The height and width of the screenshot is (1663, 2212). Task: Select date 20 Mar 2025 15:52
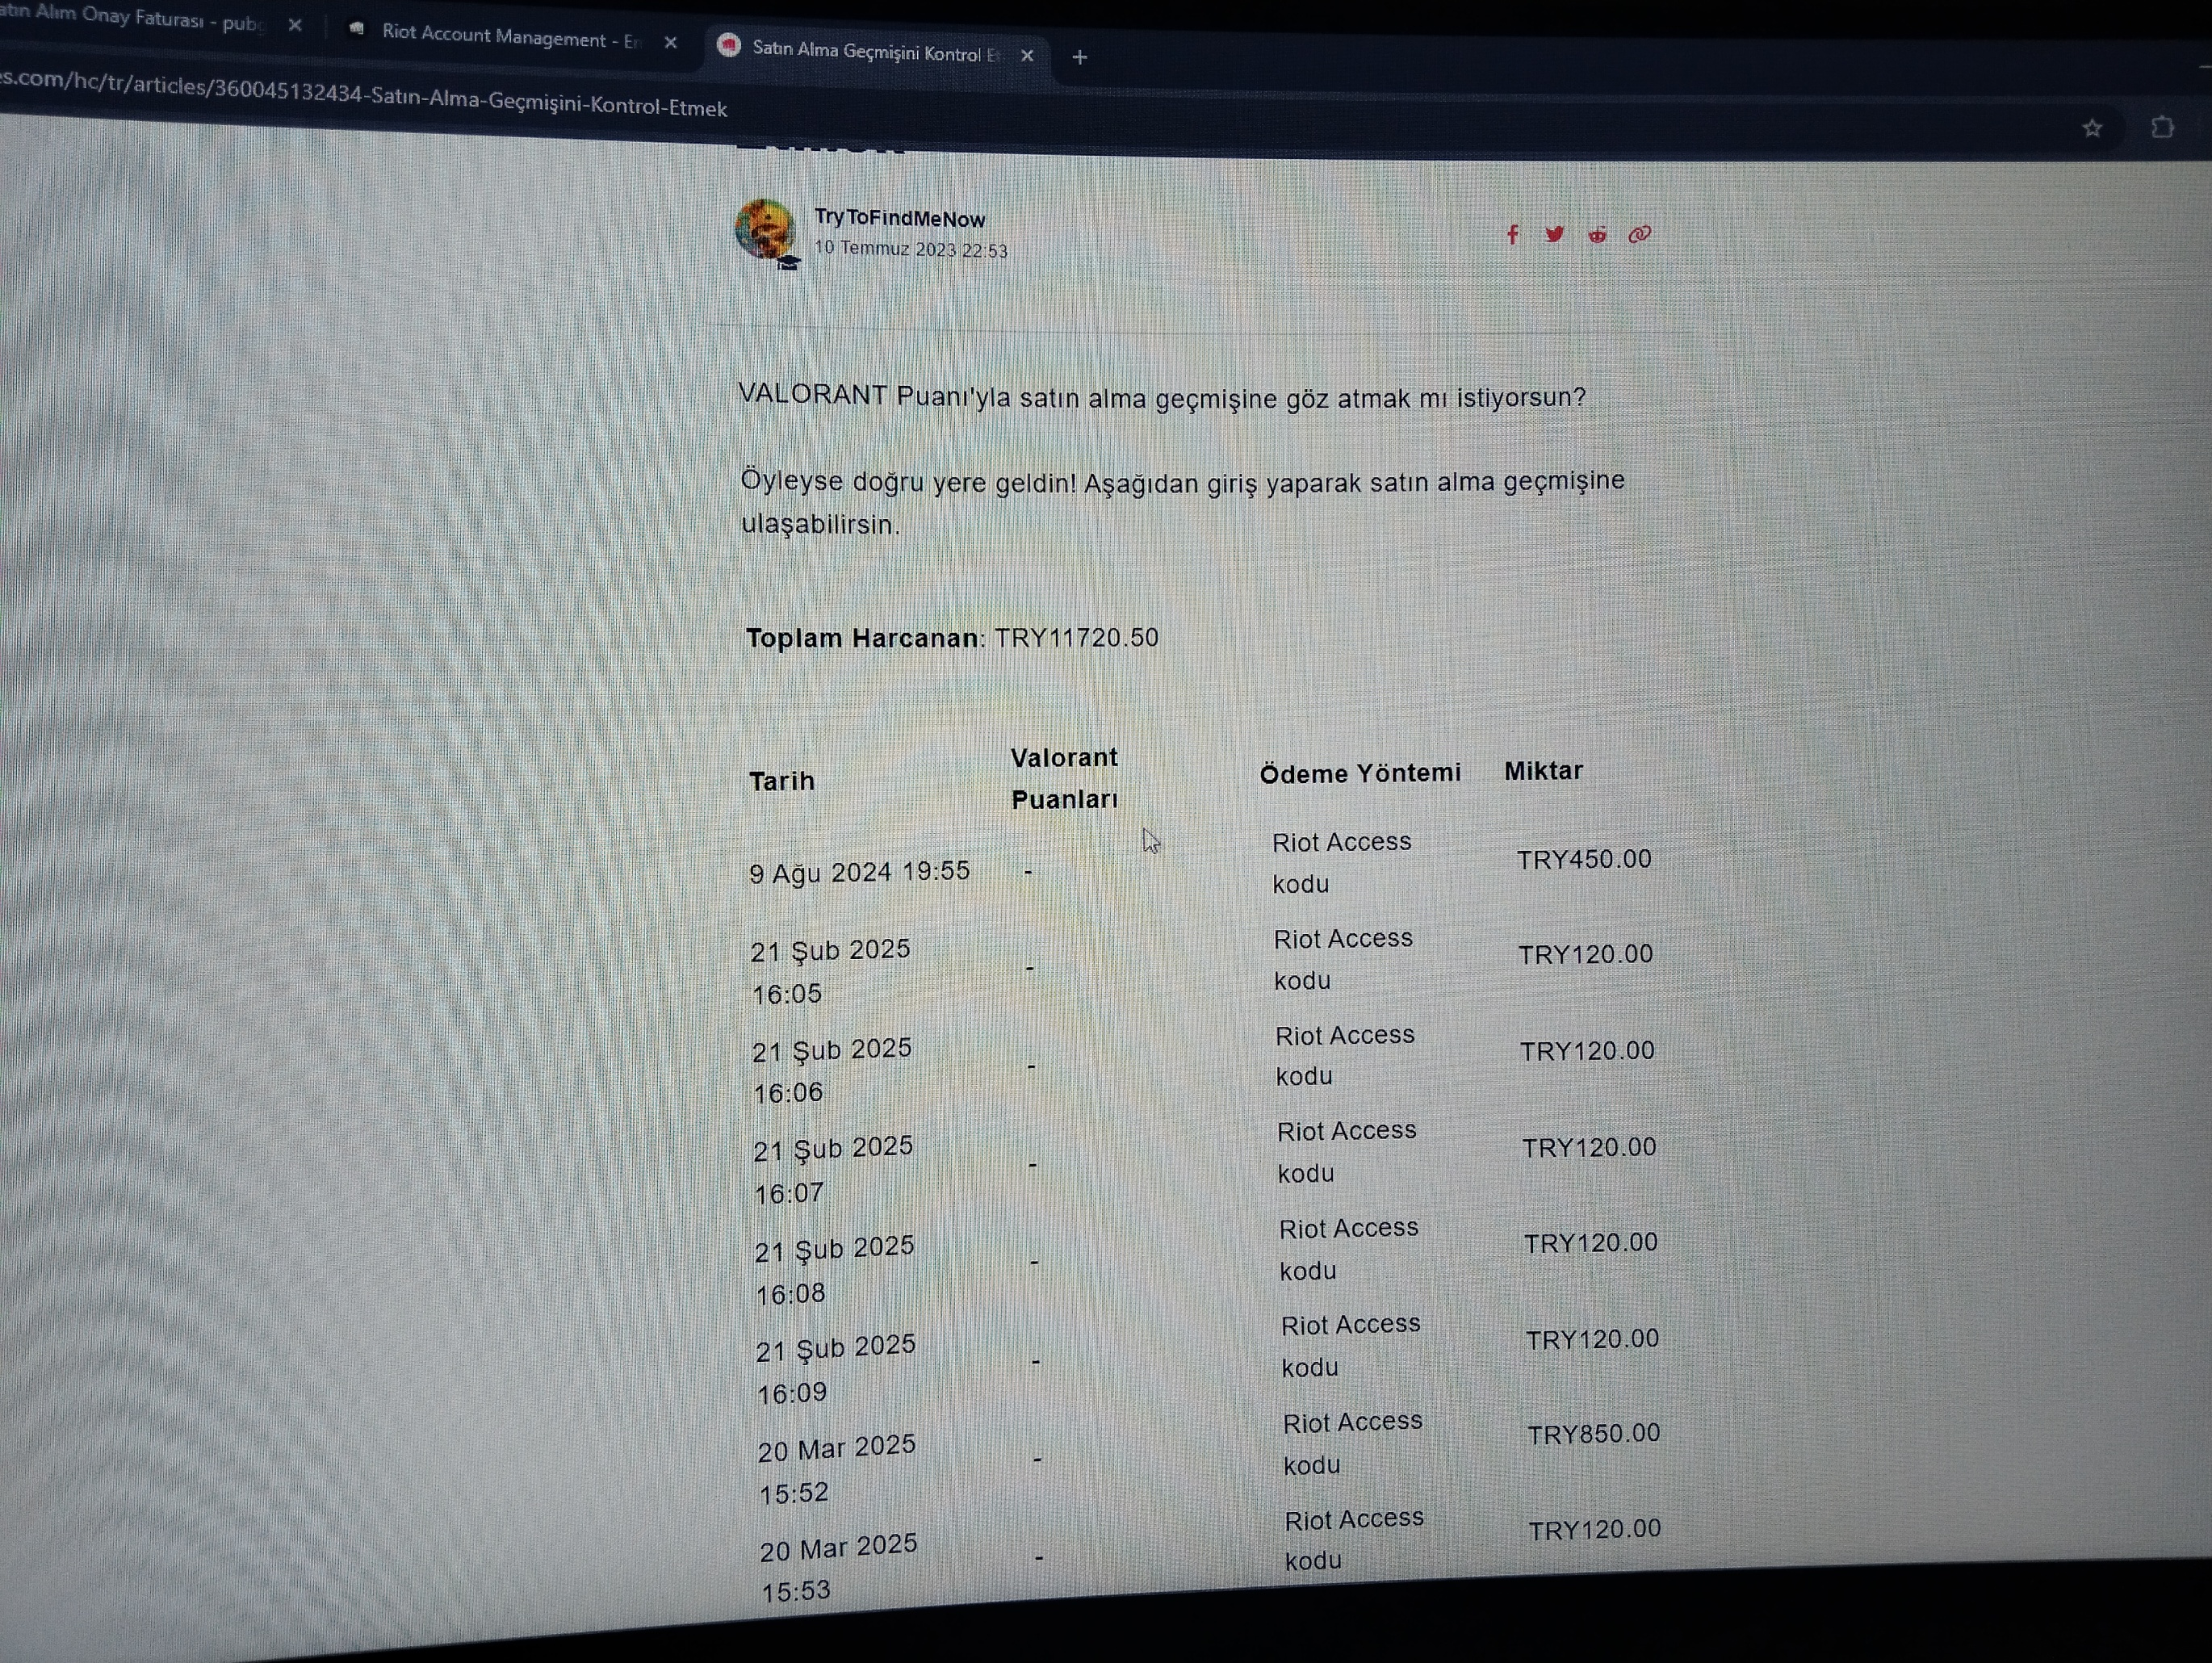[837, 1469]
